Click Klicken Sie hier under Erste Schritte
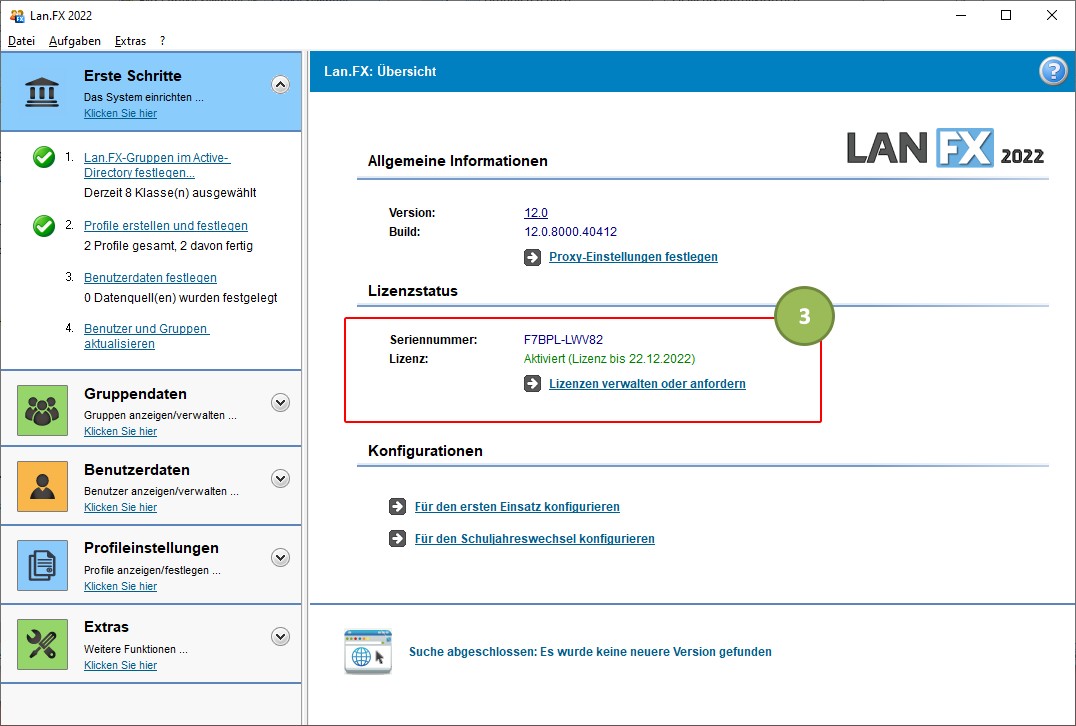The height and width of the screenshot is (726, 1076). (120, 113)
